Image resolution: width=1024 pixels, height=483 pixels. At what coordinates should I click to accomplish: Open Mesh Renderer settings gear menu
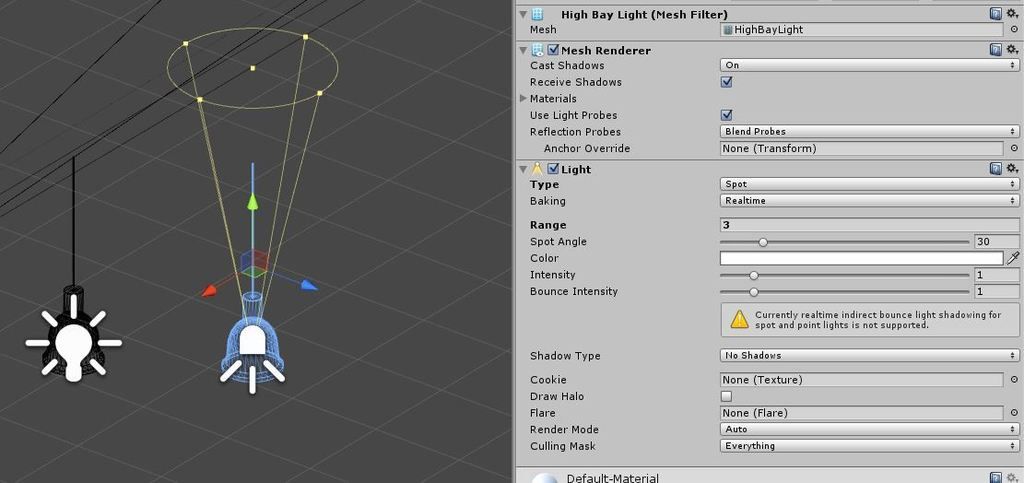click(1012, 50)
